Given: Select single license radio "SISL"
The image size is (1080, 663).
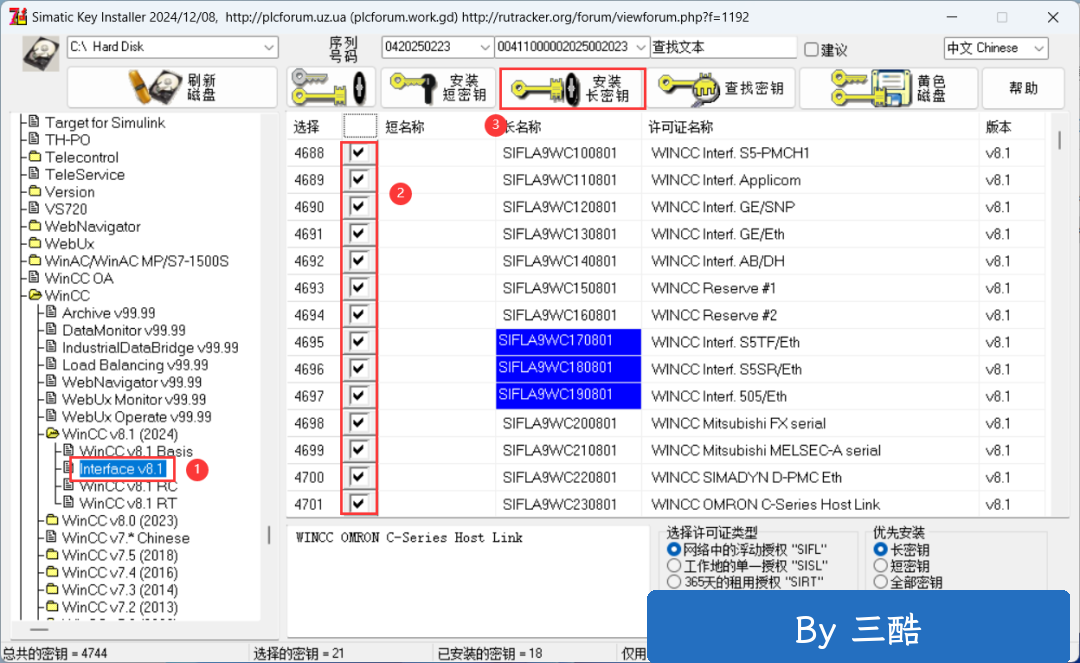Looking at the screenshot, I should point(674,566).
